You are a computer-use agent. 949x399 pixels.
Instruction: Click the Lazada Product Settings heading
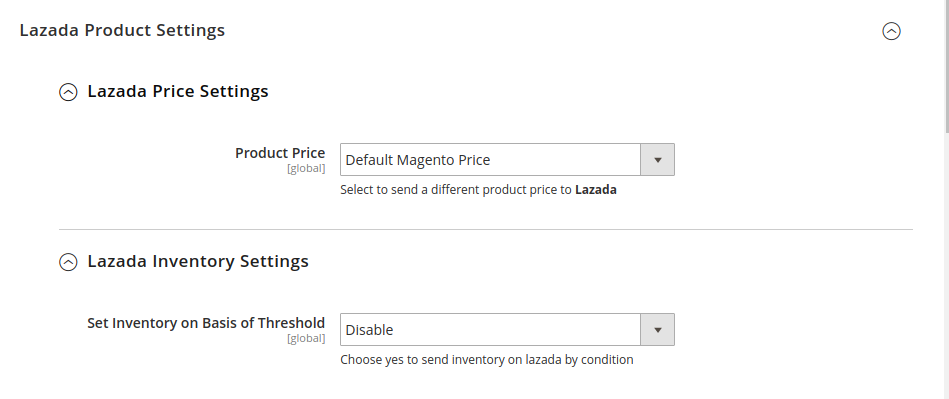122,30
